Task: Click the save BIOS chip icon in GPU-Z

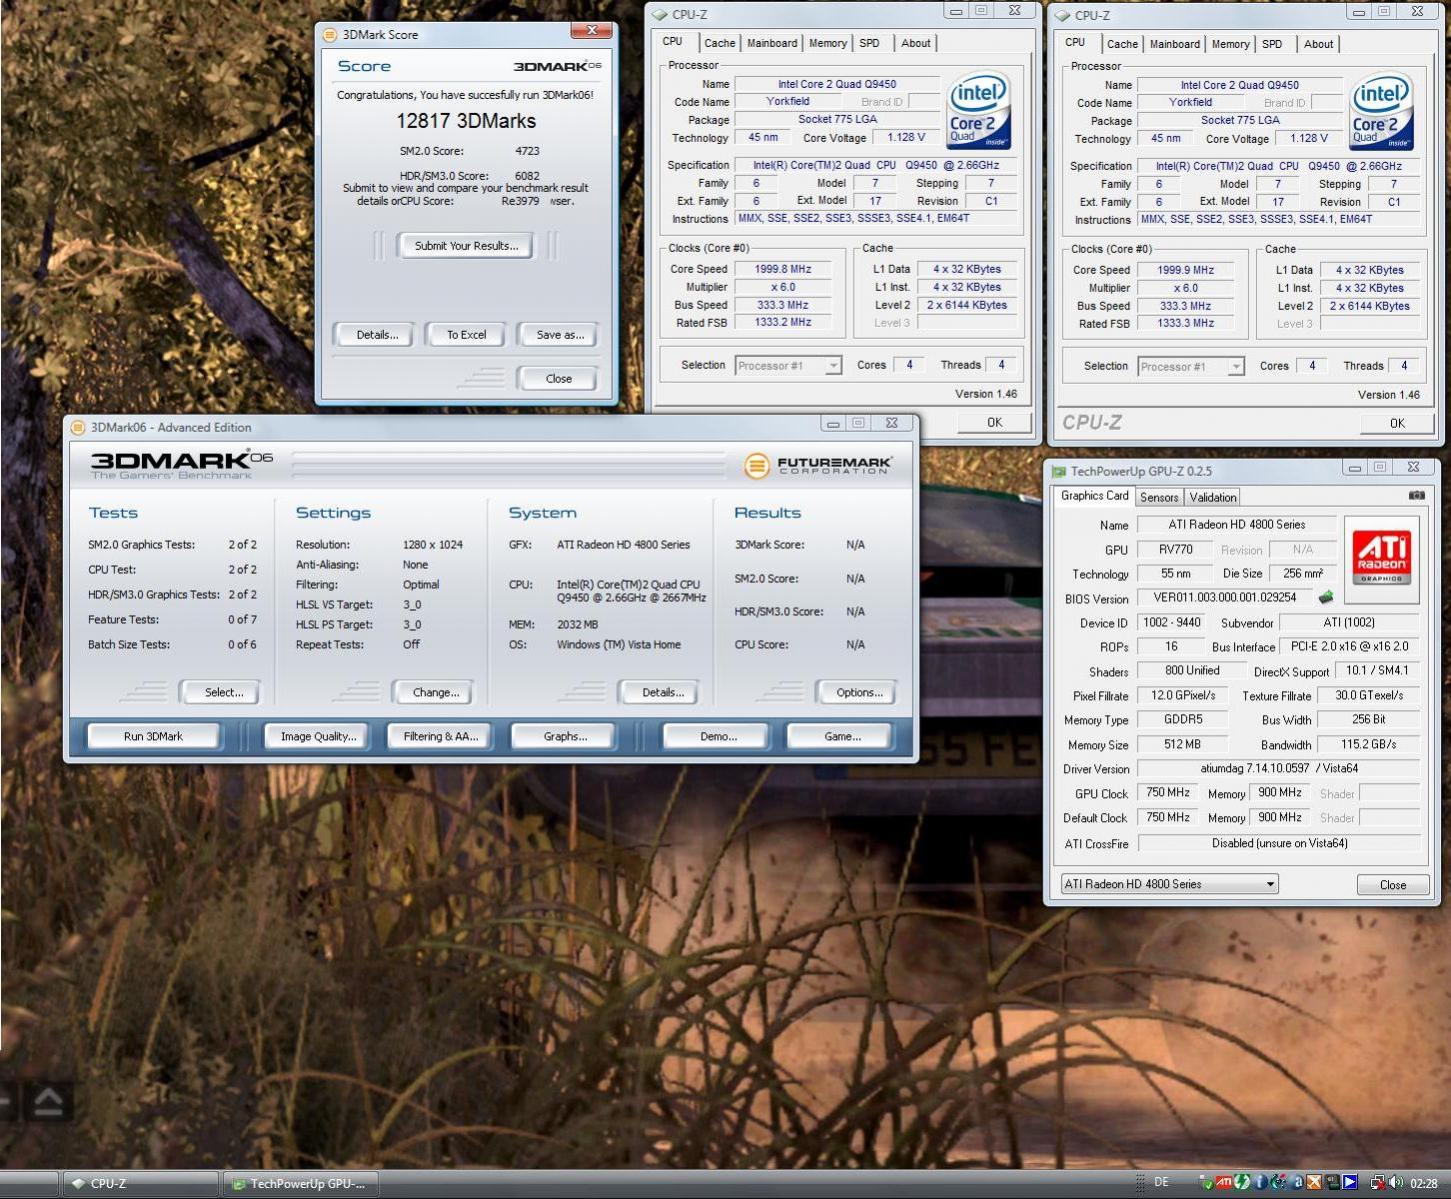Action: [x=1326, y=597]
